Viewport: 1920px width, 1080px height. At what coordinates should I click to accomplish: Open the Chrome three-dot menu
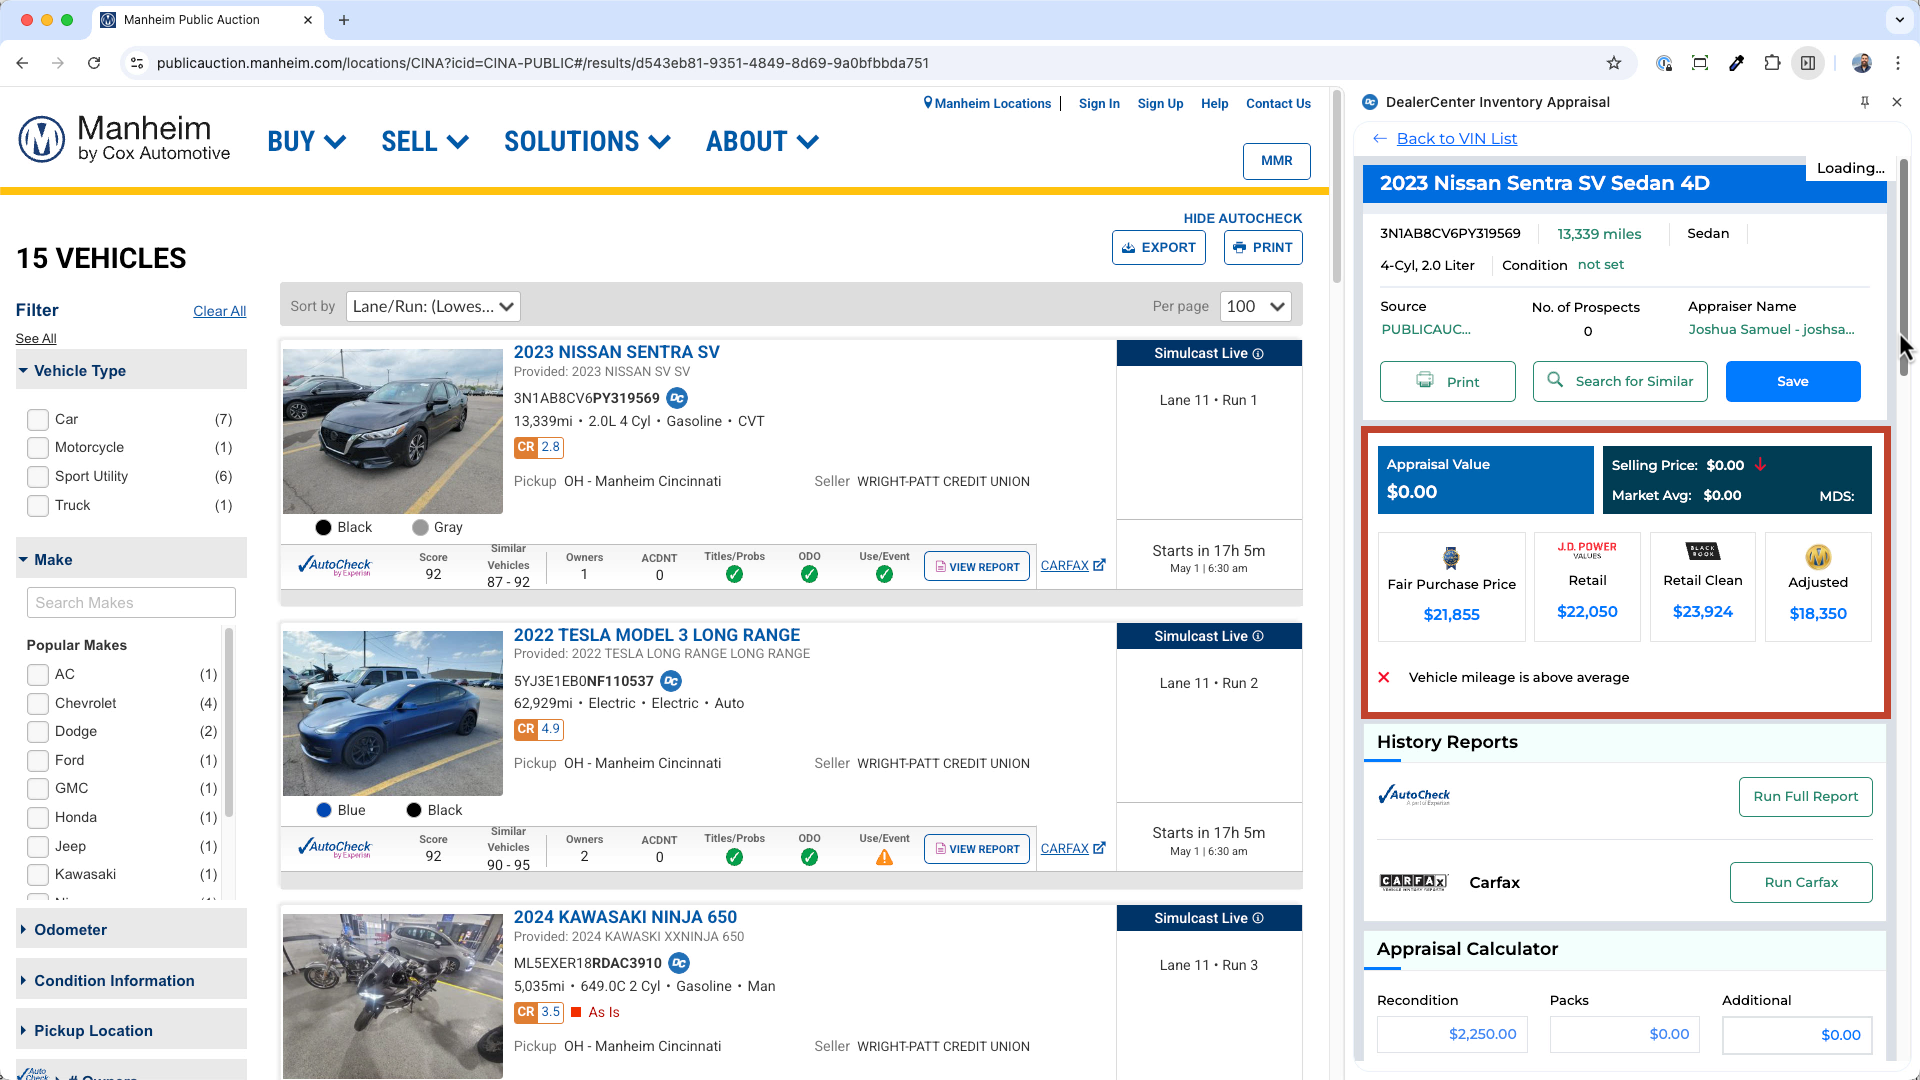click(x=1898, y=63)
